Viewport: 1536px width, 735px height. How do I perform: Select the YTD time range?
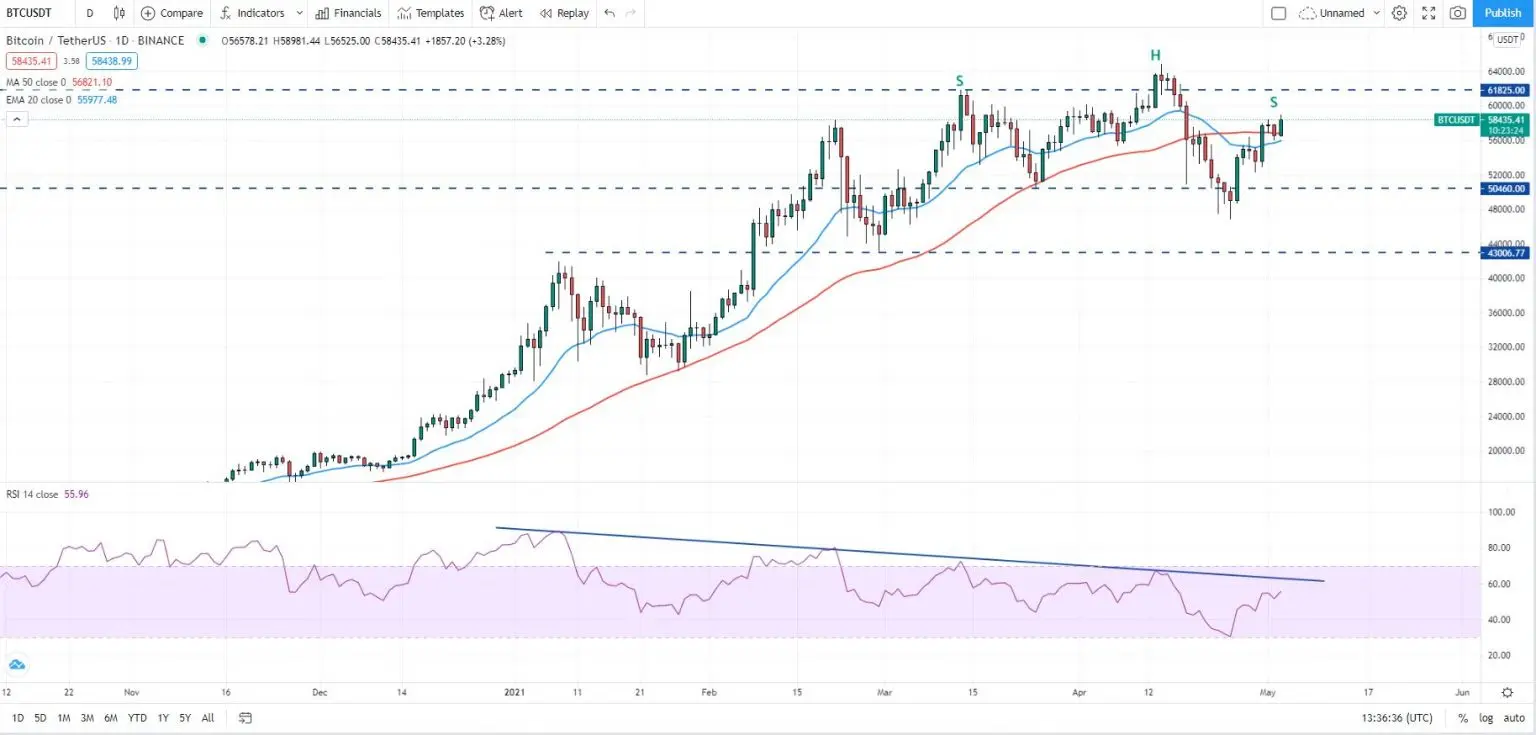[138, 718]
